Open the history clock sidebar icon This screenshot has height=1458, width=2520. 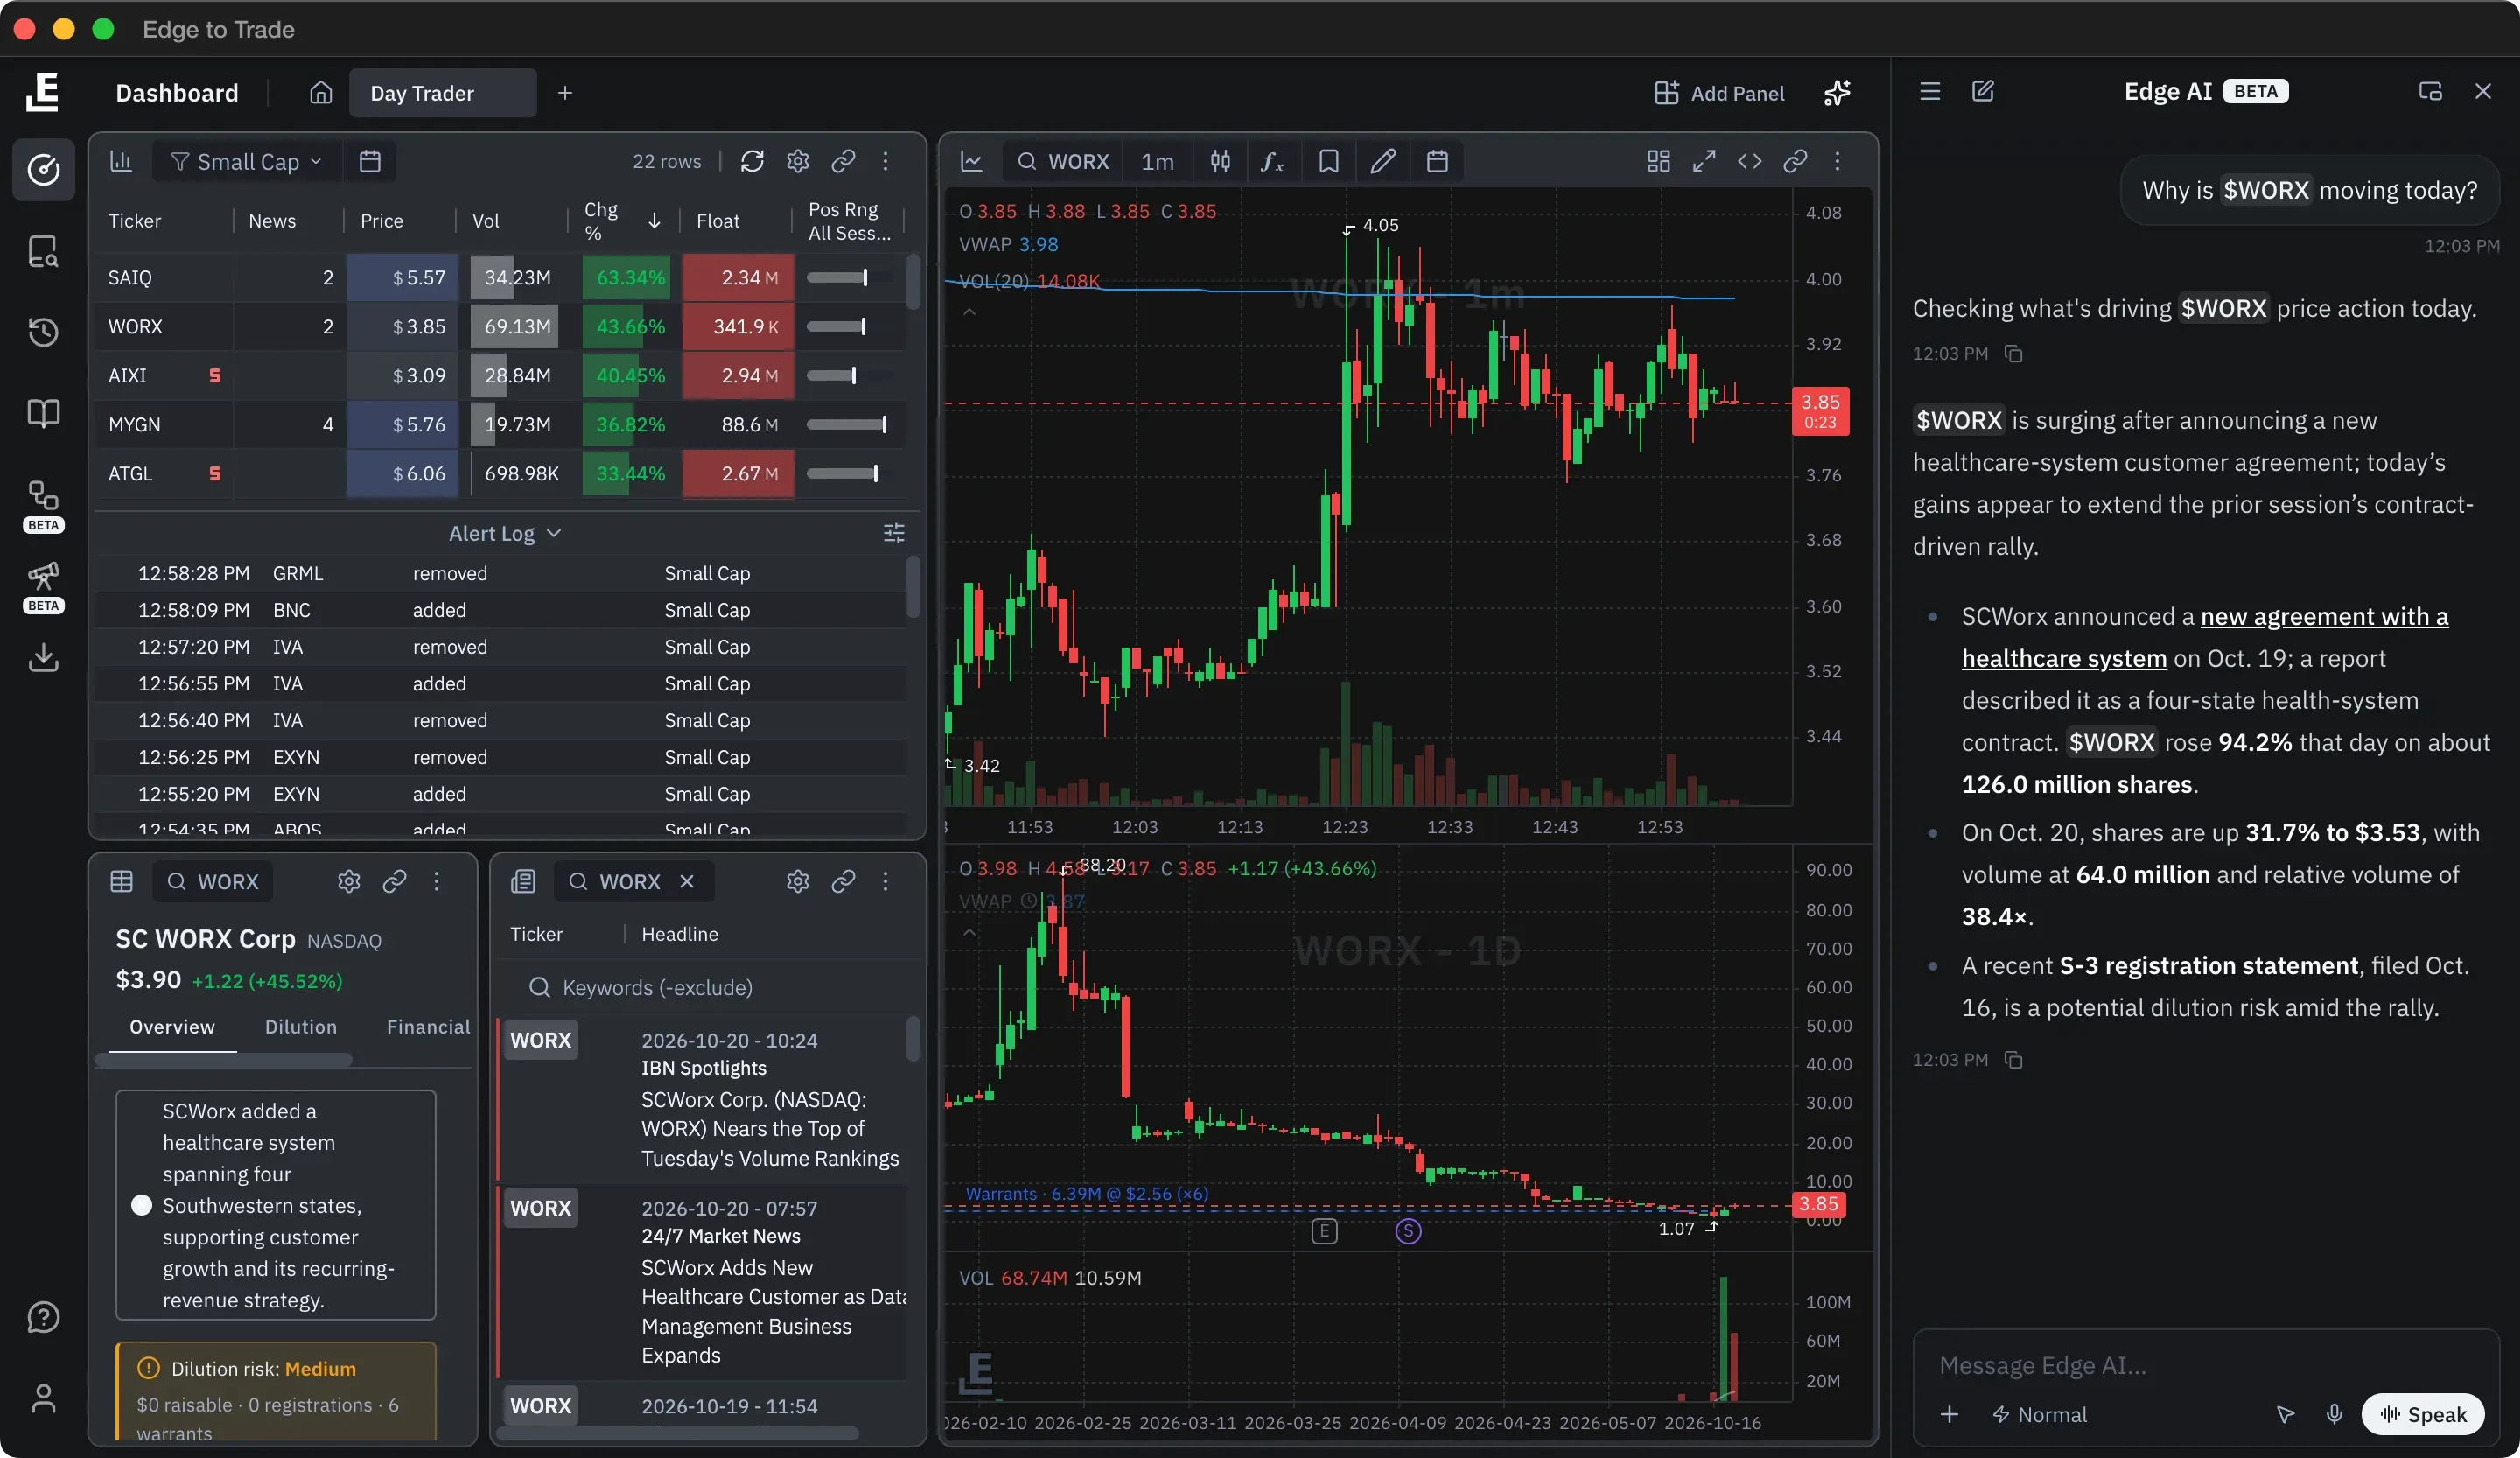click(x=43, y=332)
